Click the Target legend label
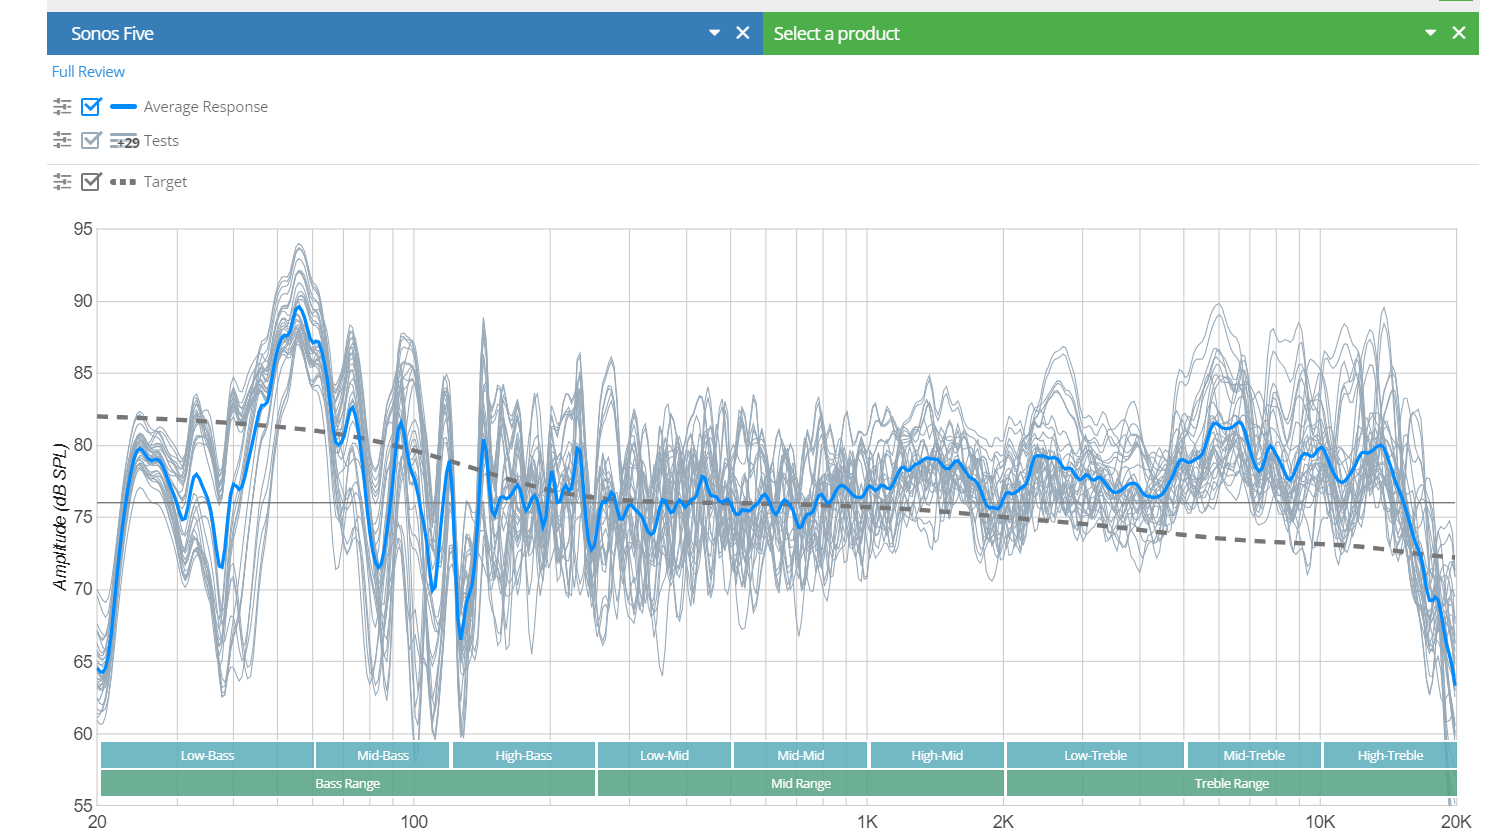Viewport: 1502px width, 838px height. click(x=165, y=182)
